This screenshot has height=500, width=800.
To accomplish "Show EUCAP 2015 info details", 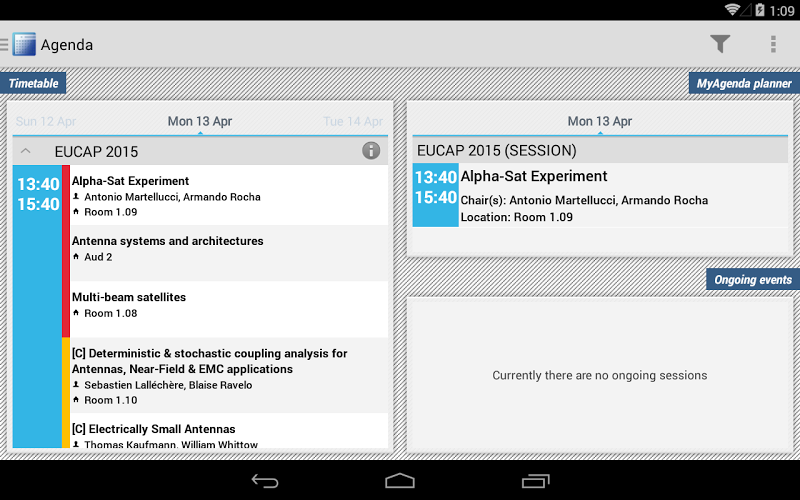I will pyautogui.click(x=371, y=151).
